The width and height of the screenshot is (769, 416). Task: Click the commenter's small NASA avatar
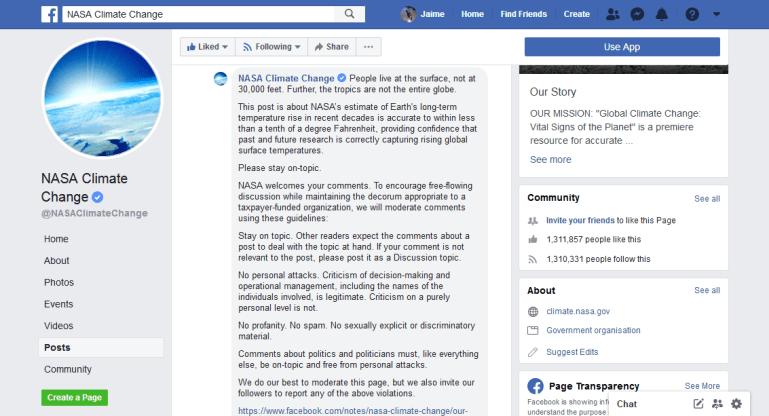click(221, 78)
